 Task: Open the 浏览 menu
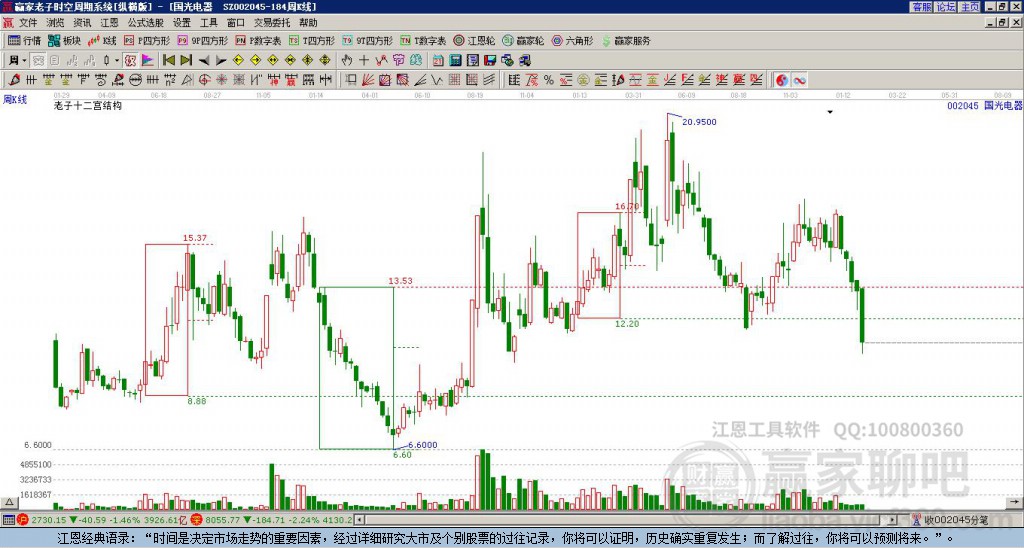click(56, 23)
